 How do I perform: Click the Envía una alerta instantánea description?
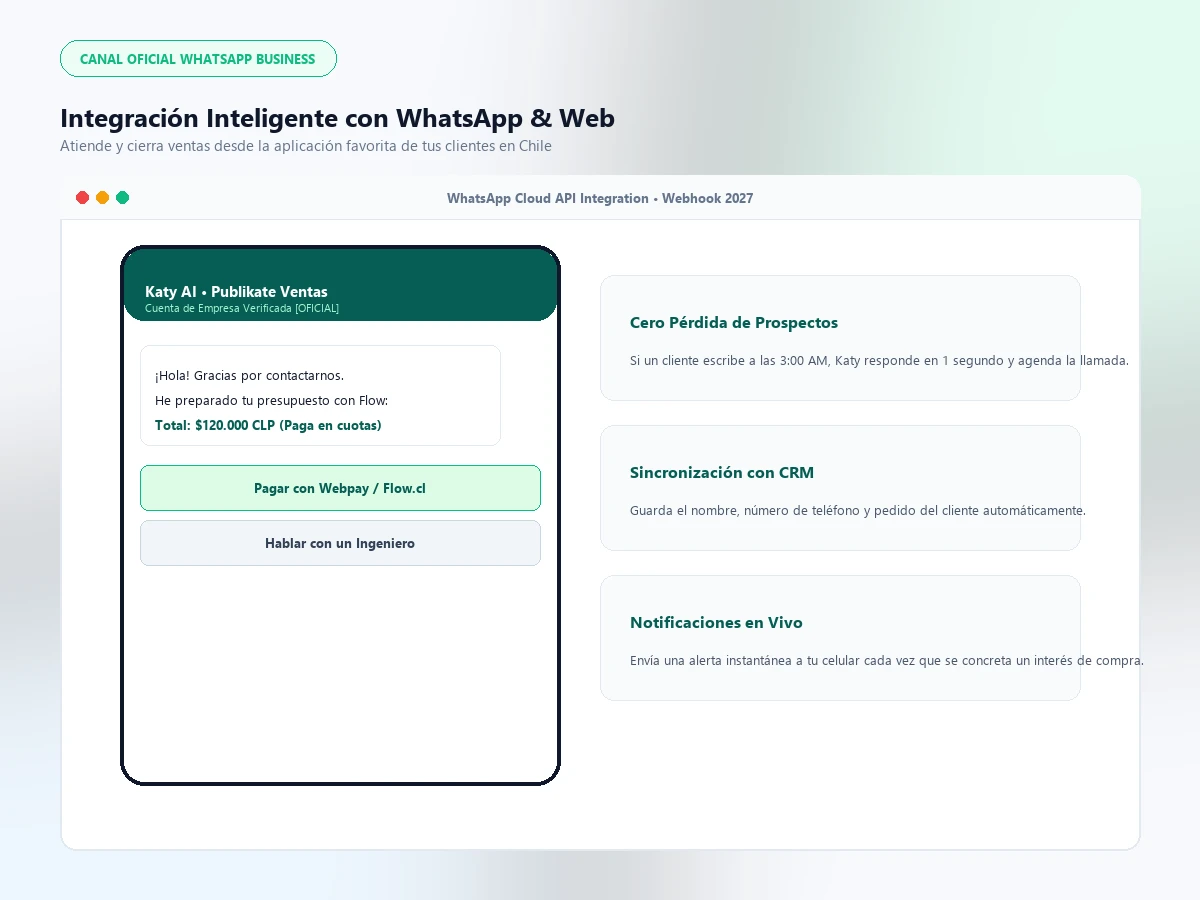pyautogui.click(x=887, y=661)
